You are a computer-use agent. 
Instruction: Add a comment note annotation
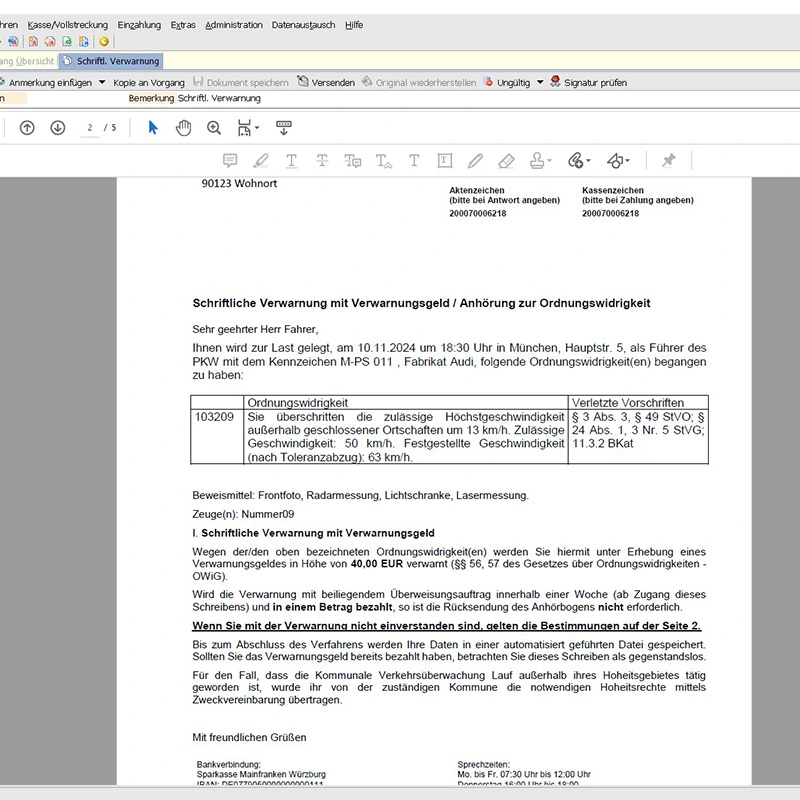tap(230, 160)
